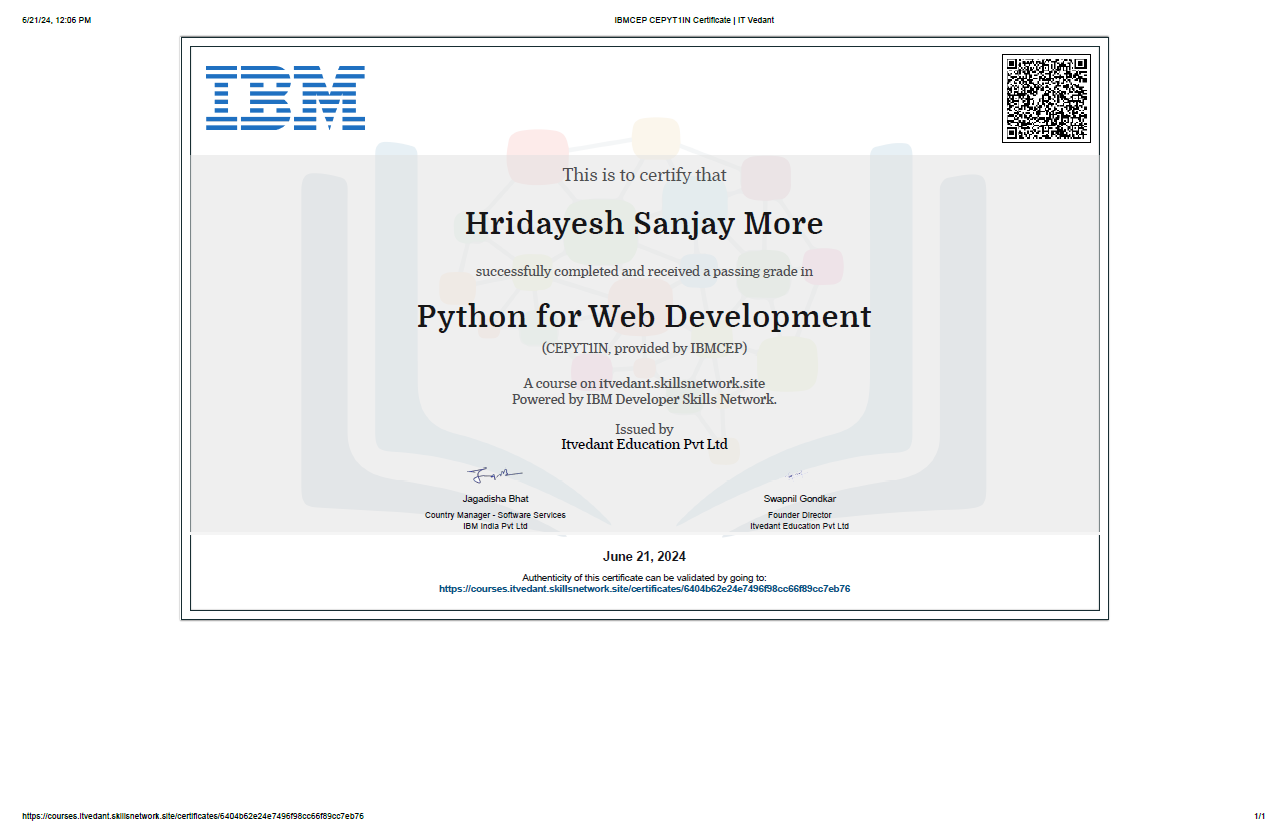The image size is (1287, 833).
Task: Click the 'IBM India Pvt Ltd' text
Action: click(x=495, y=526)
